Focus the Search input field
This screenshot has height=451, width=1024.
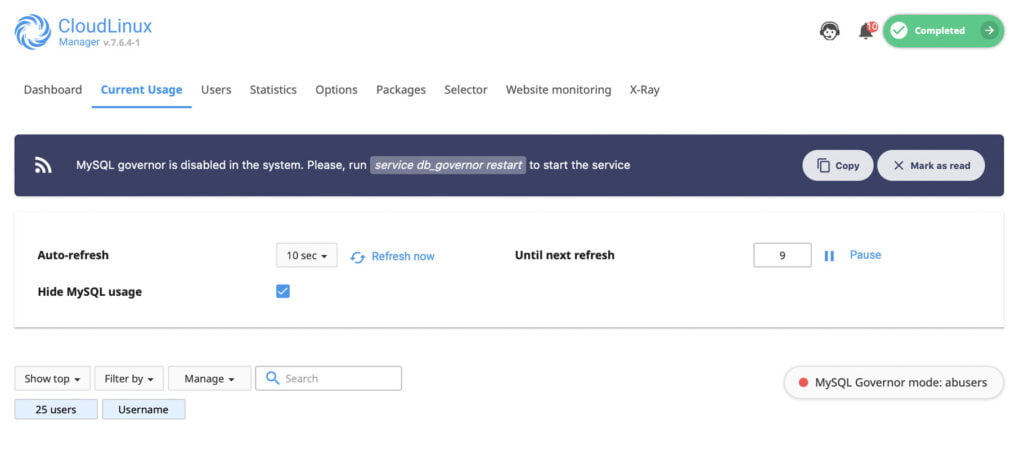pos(328,379)
